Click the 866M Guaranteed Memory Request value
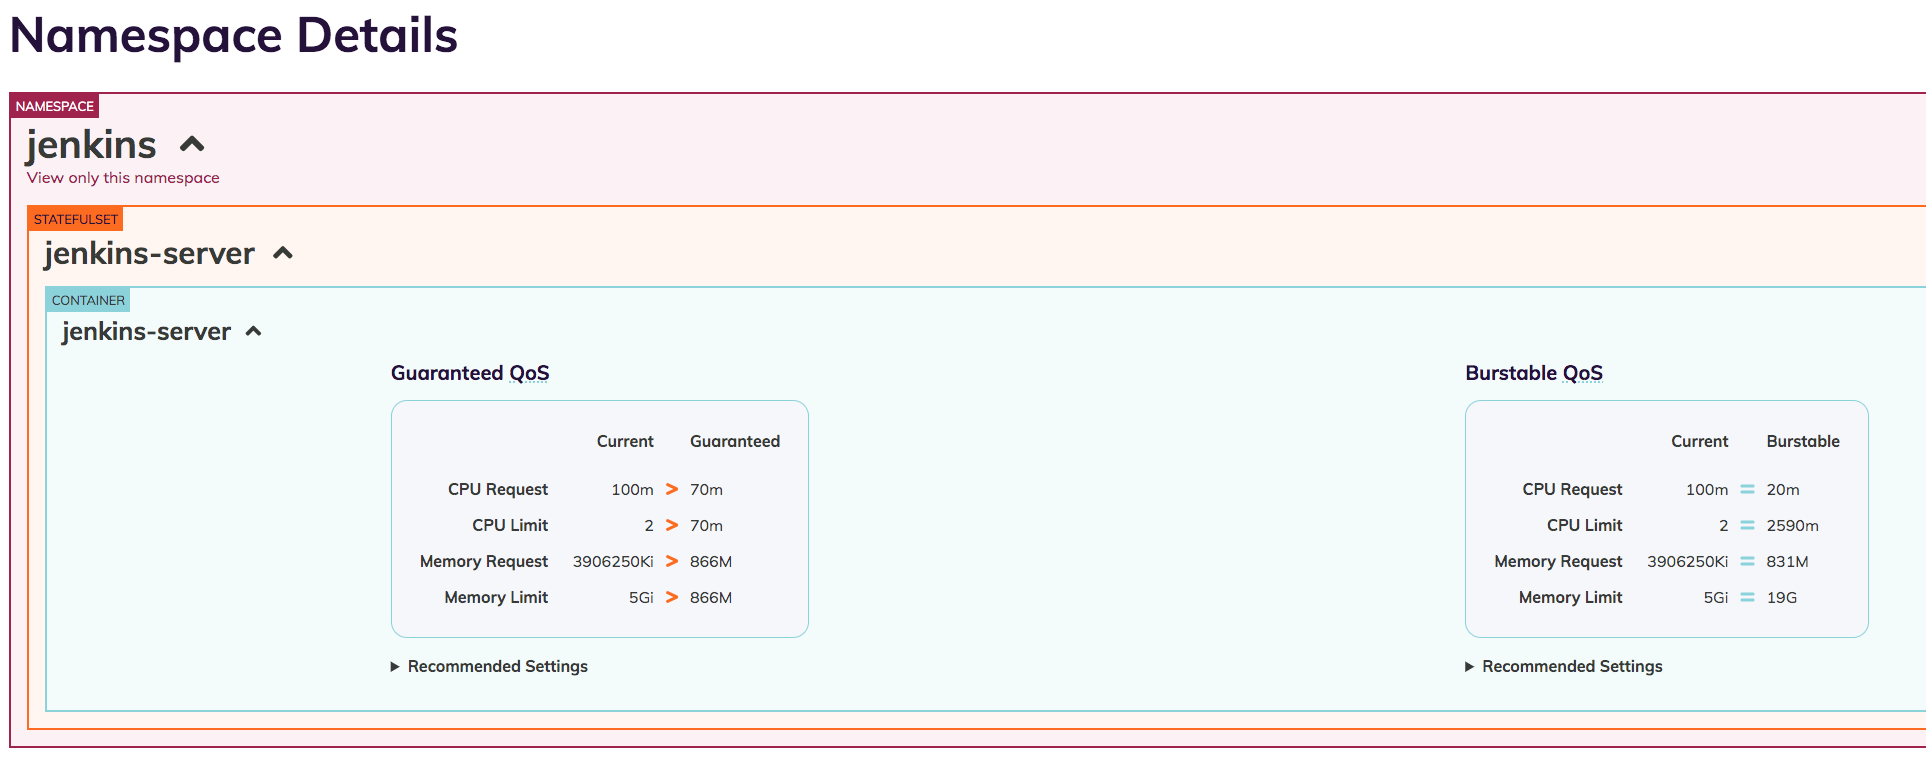The image size is (1926, 775). 711,561
